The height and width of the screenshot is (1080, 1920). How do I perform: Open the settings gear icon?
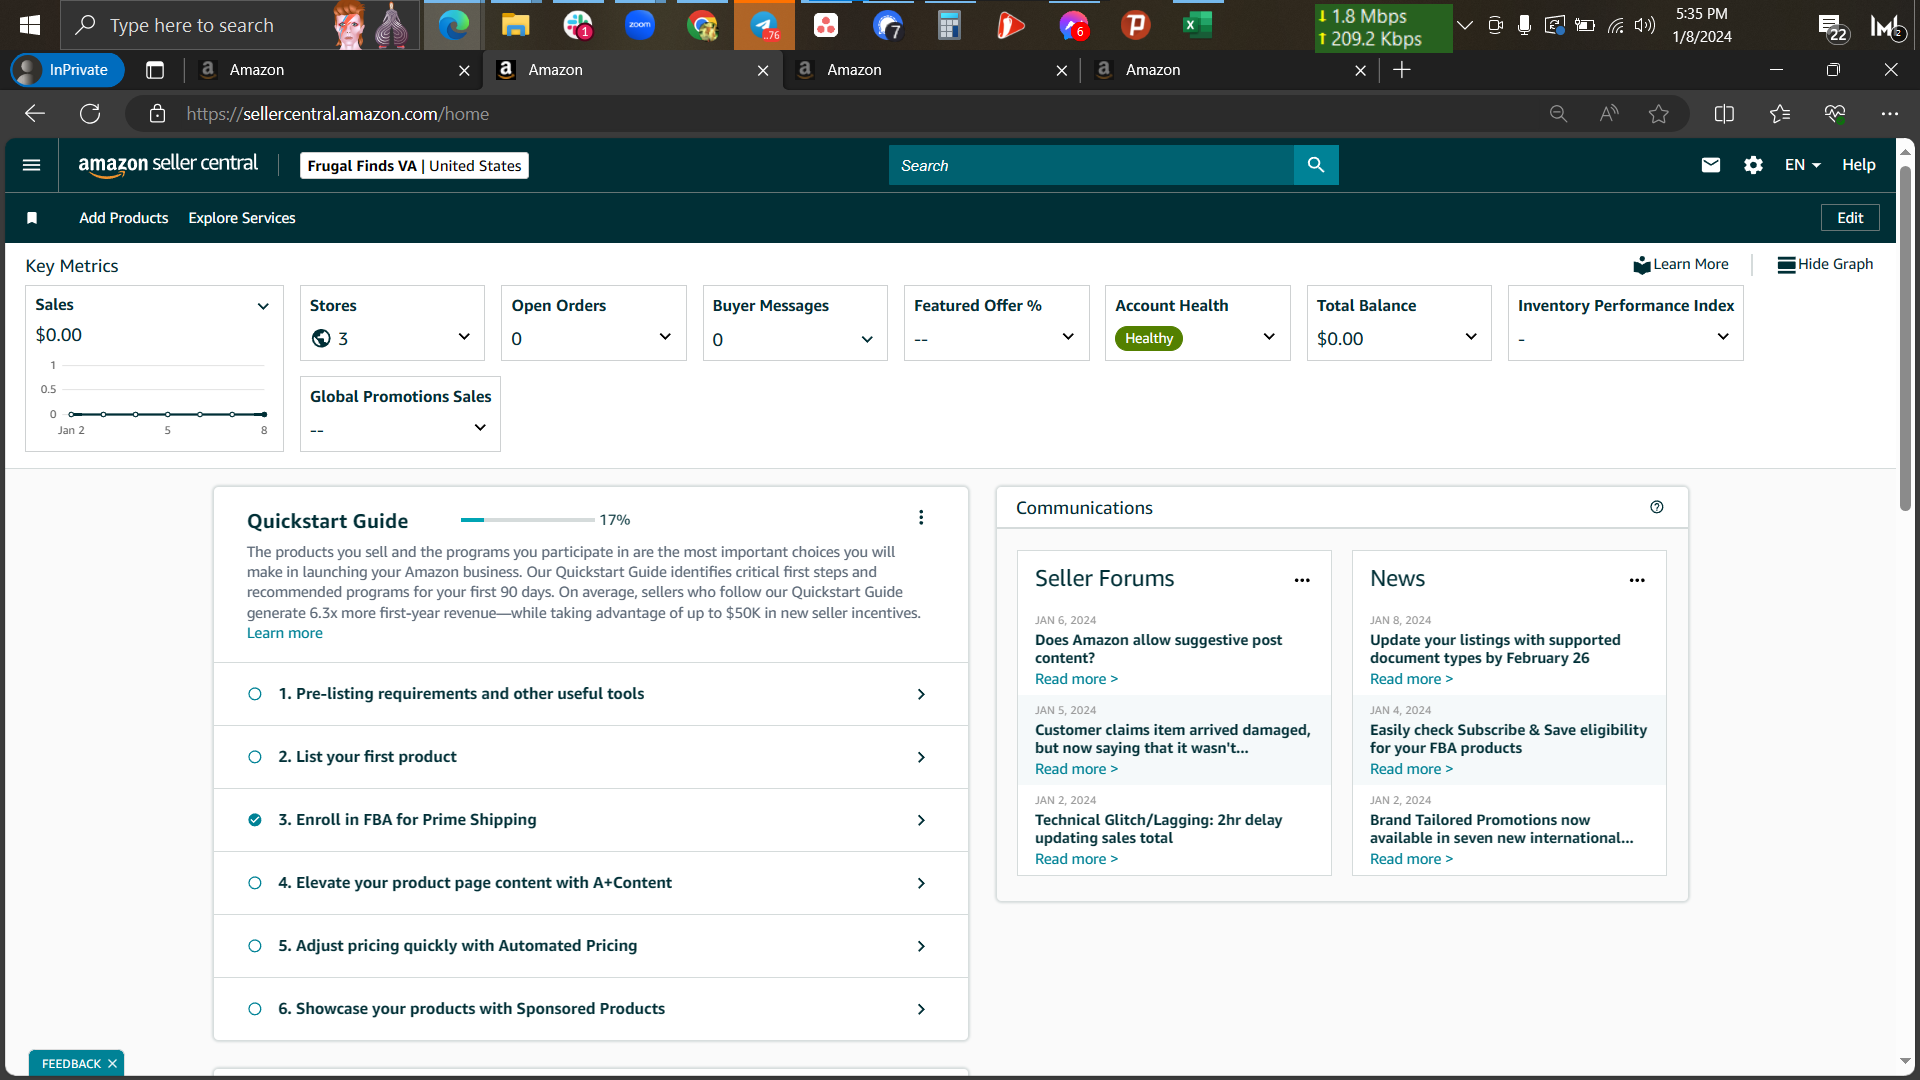click(x=1753, y=165)
